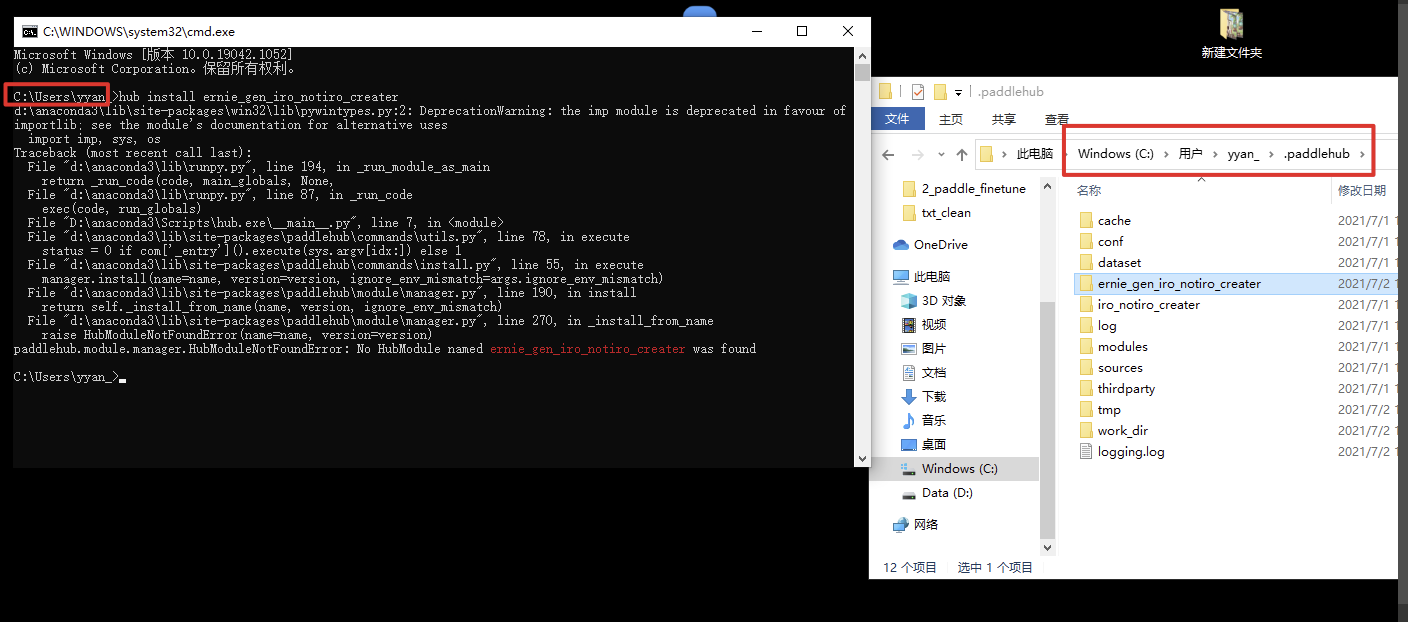Viewport: 1408px width, 622px height.
Task: Open the recent locations chevron next to navigation arrows
Action: [940, 154]
